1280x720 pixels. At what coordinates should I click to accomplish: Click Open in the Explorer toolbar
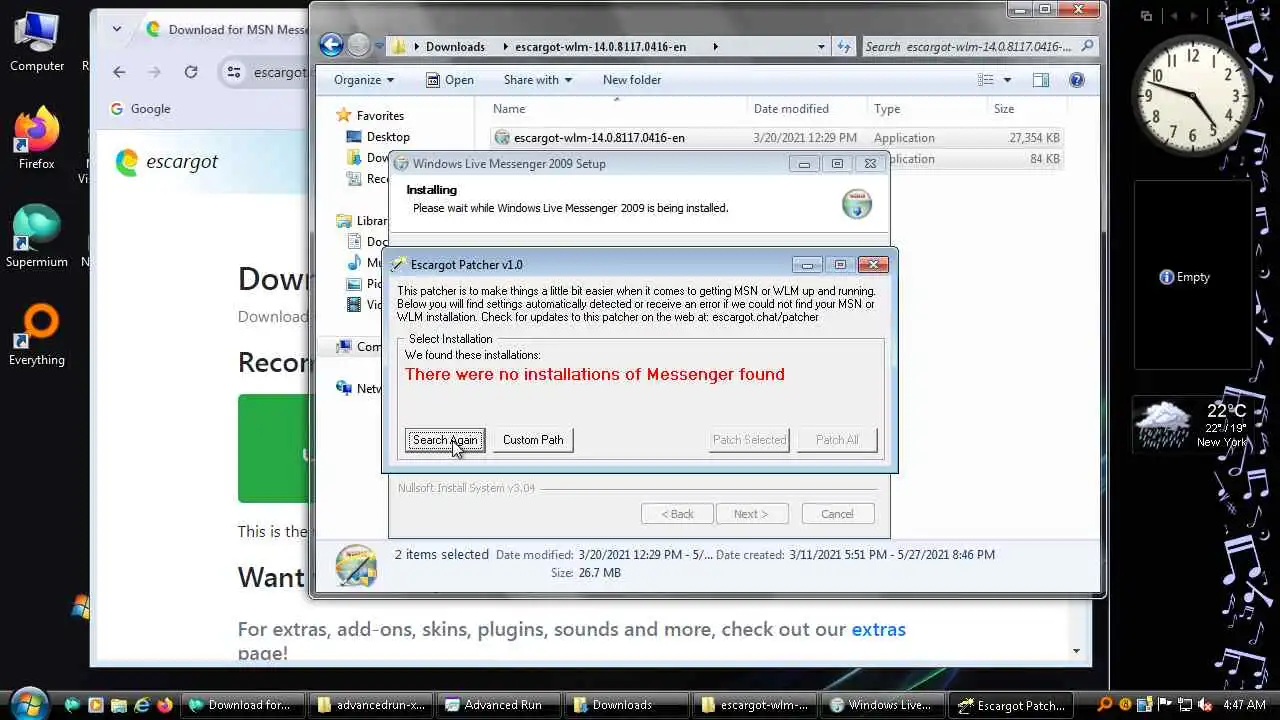click(450, 80)
